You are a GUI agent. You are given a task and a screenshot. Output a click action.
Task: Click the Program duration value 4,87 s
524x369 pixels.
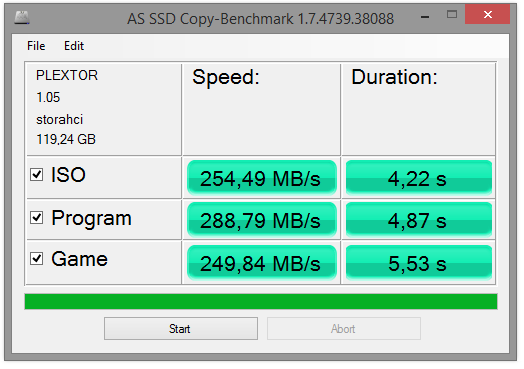[418, 220]
